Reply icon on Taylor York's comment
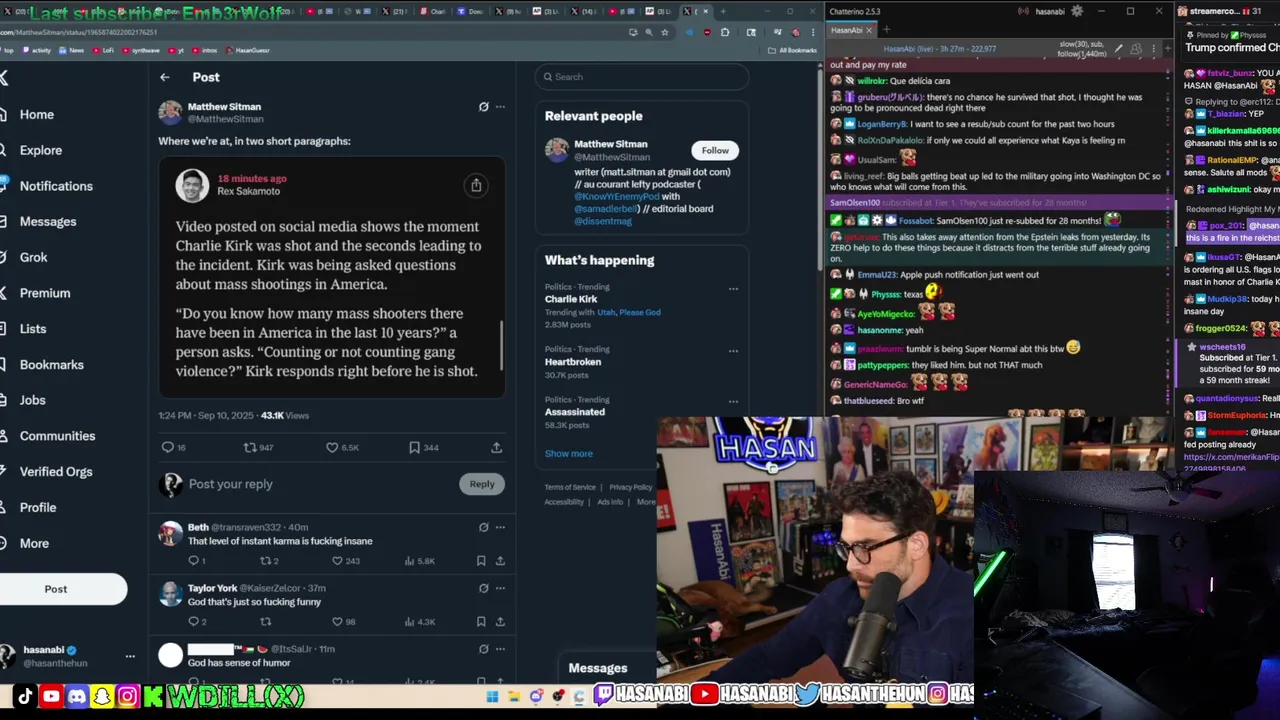The image size is (1280, 720). coord(193,622)
